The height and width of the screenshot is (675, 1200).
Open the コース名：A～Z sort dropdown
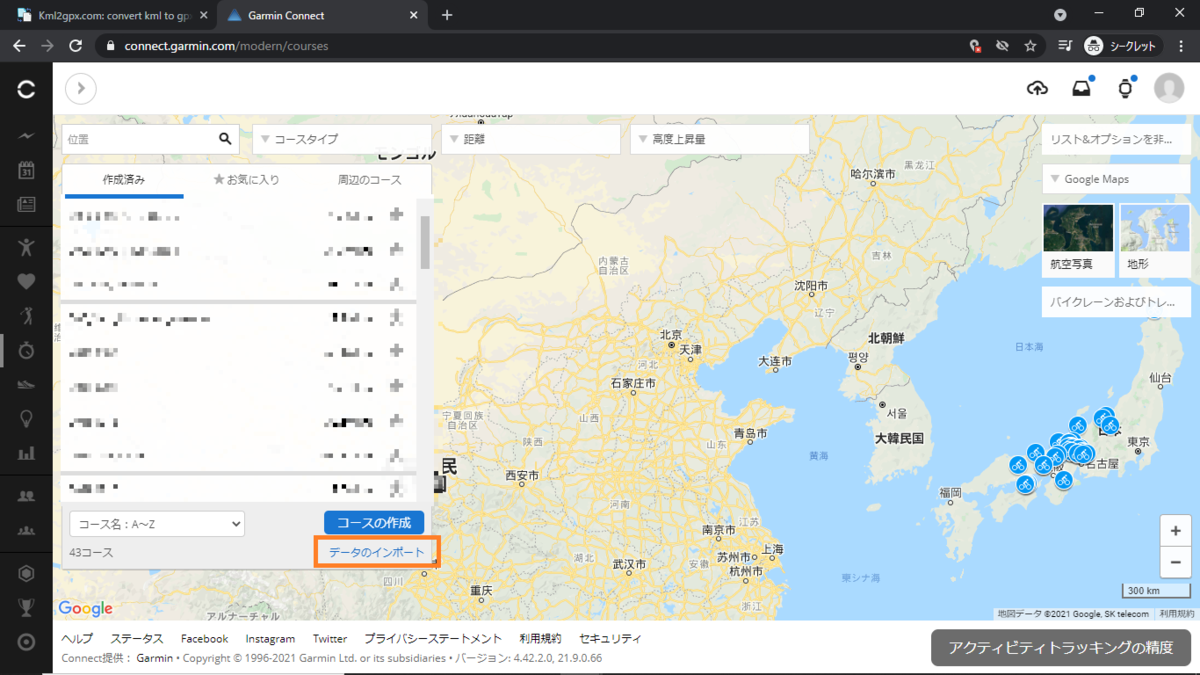pos(157,523)
